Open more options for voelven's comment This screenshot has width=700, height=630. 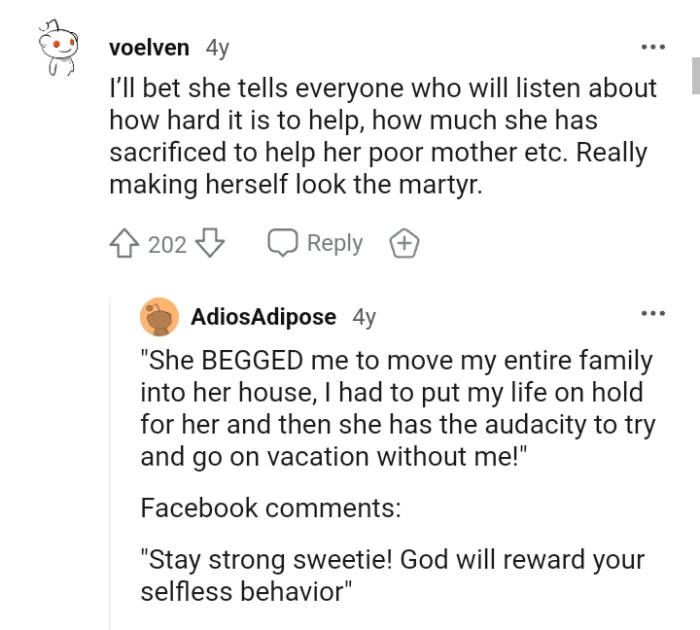653,48
